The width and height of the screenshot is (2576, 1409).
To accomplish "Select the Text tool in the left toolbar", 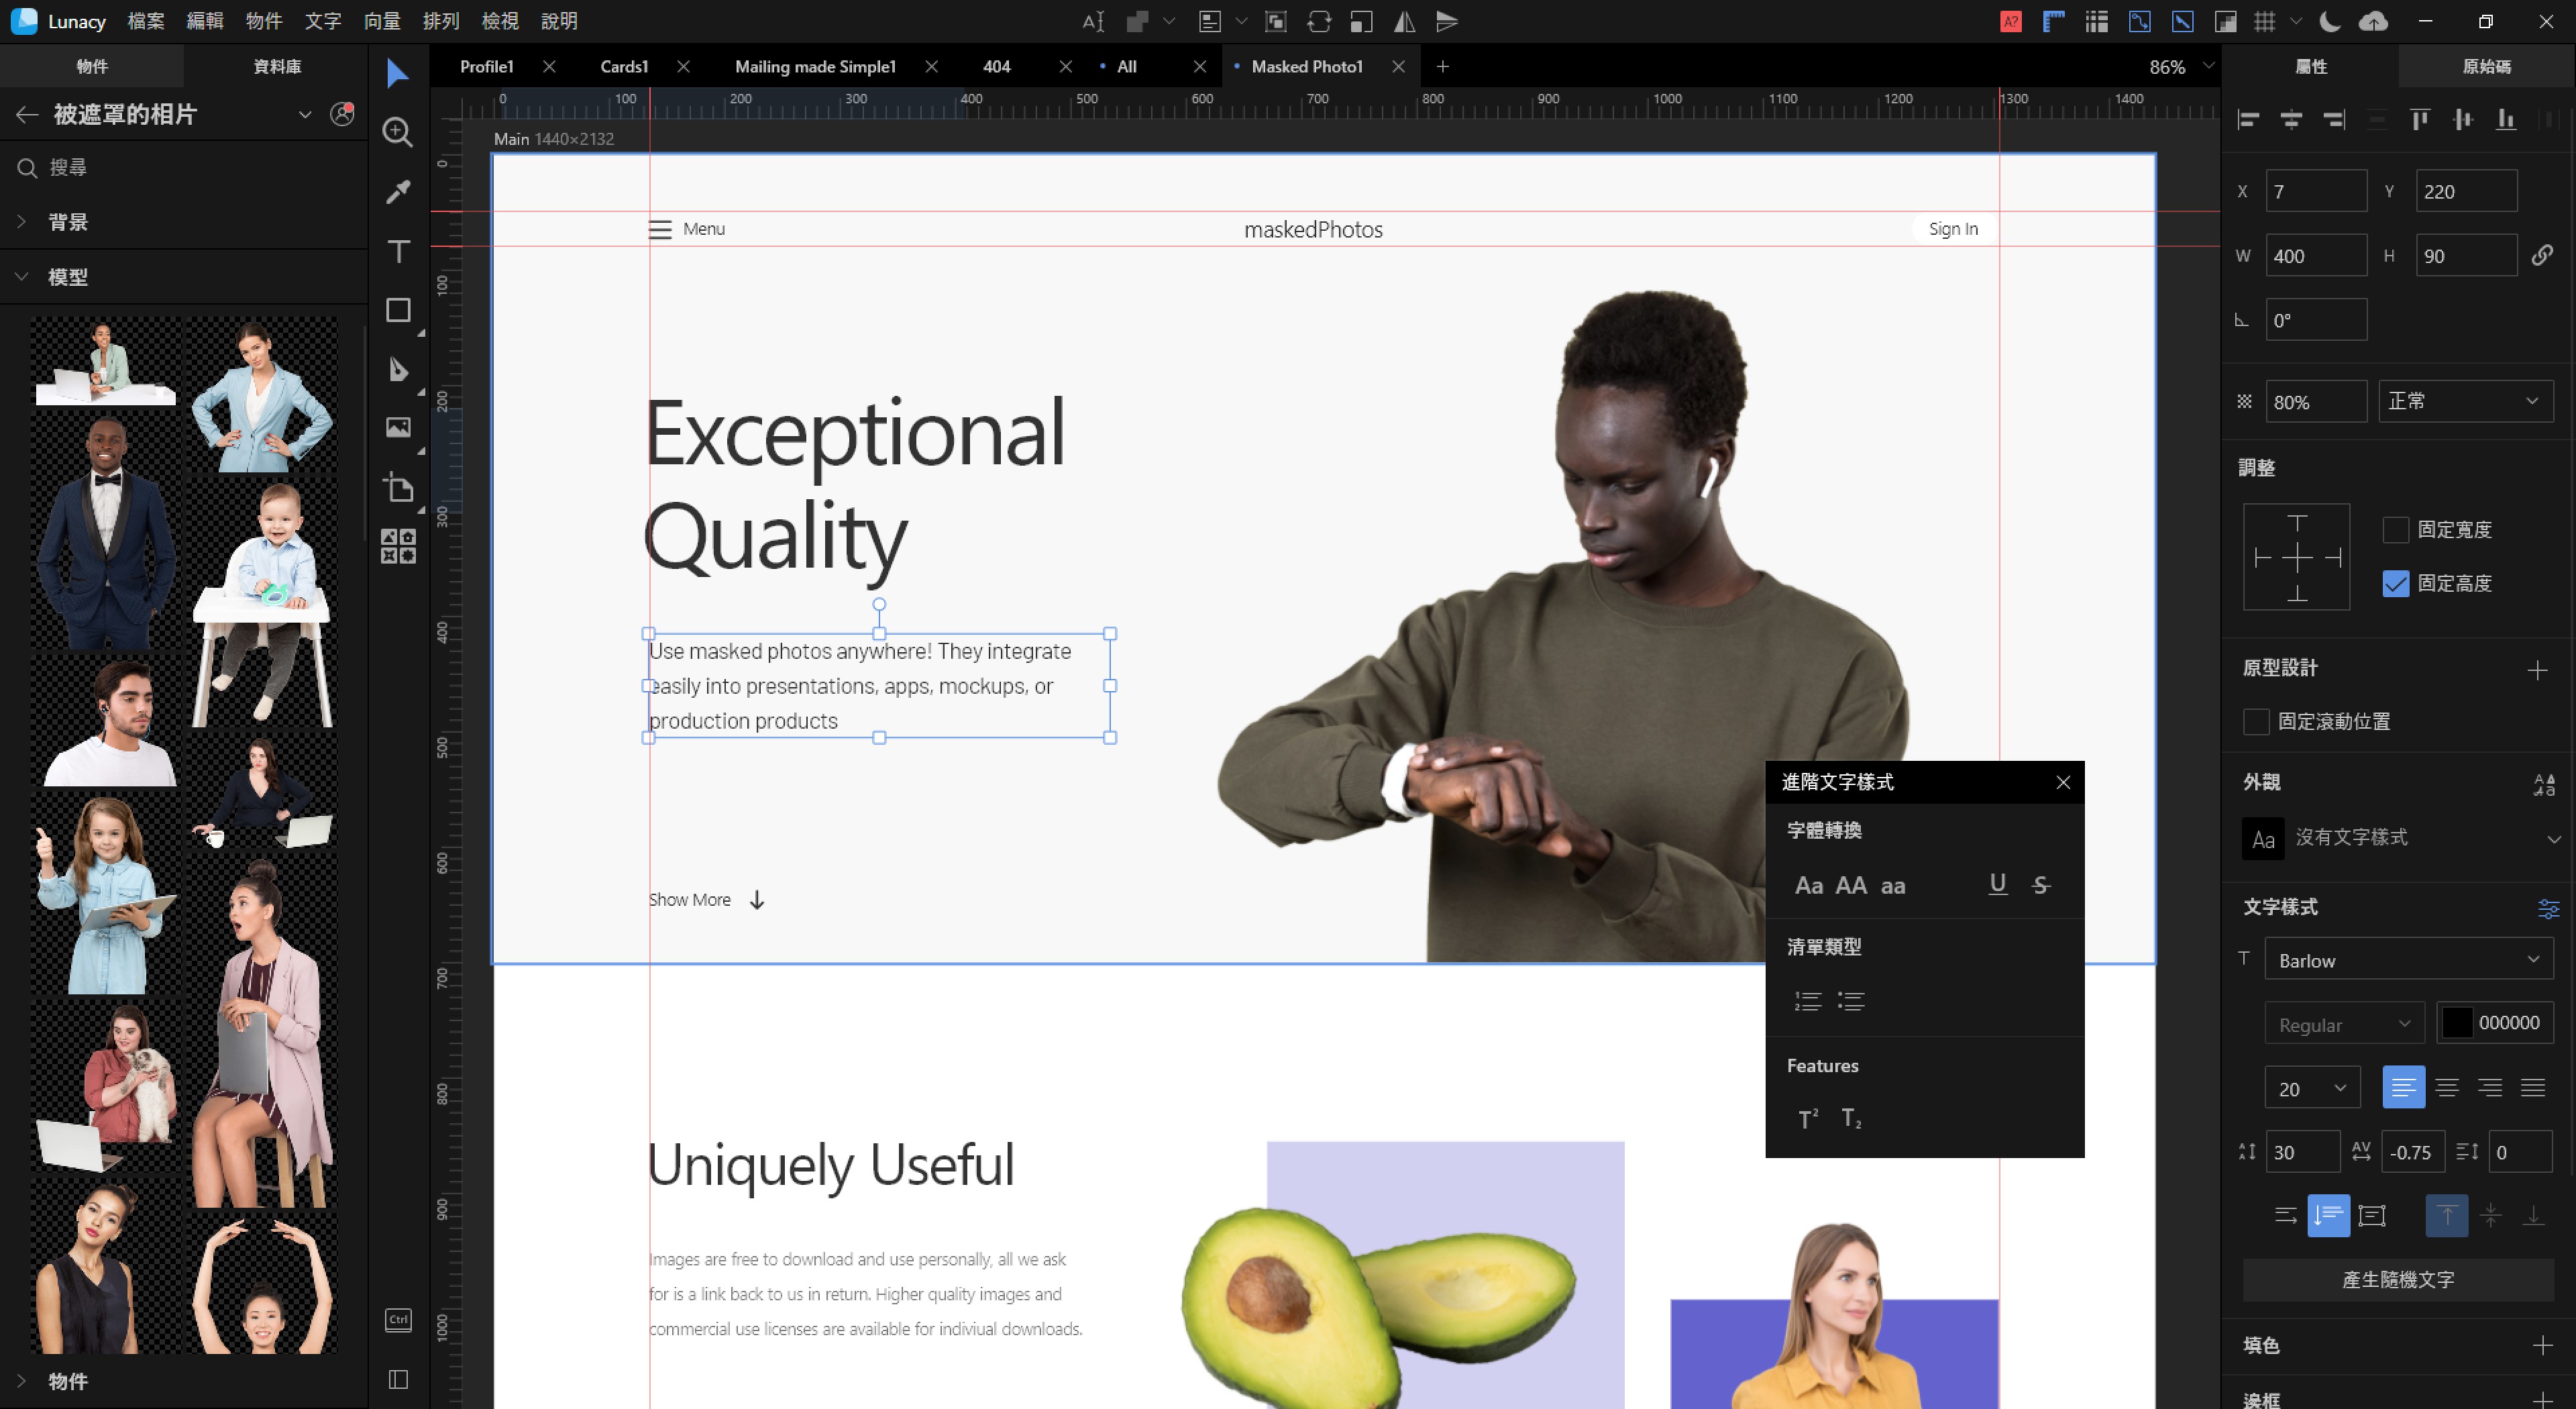I will (398, 251).
